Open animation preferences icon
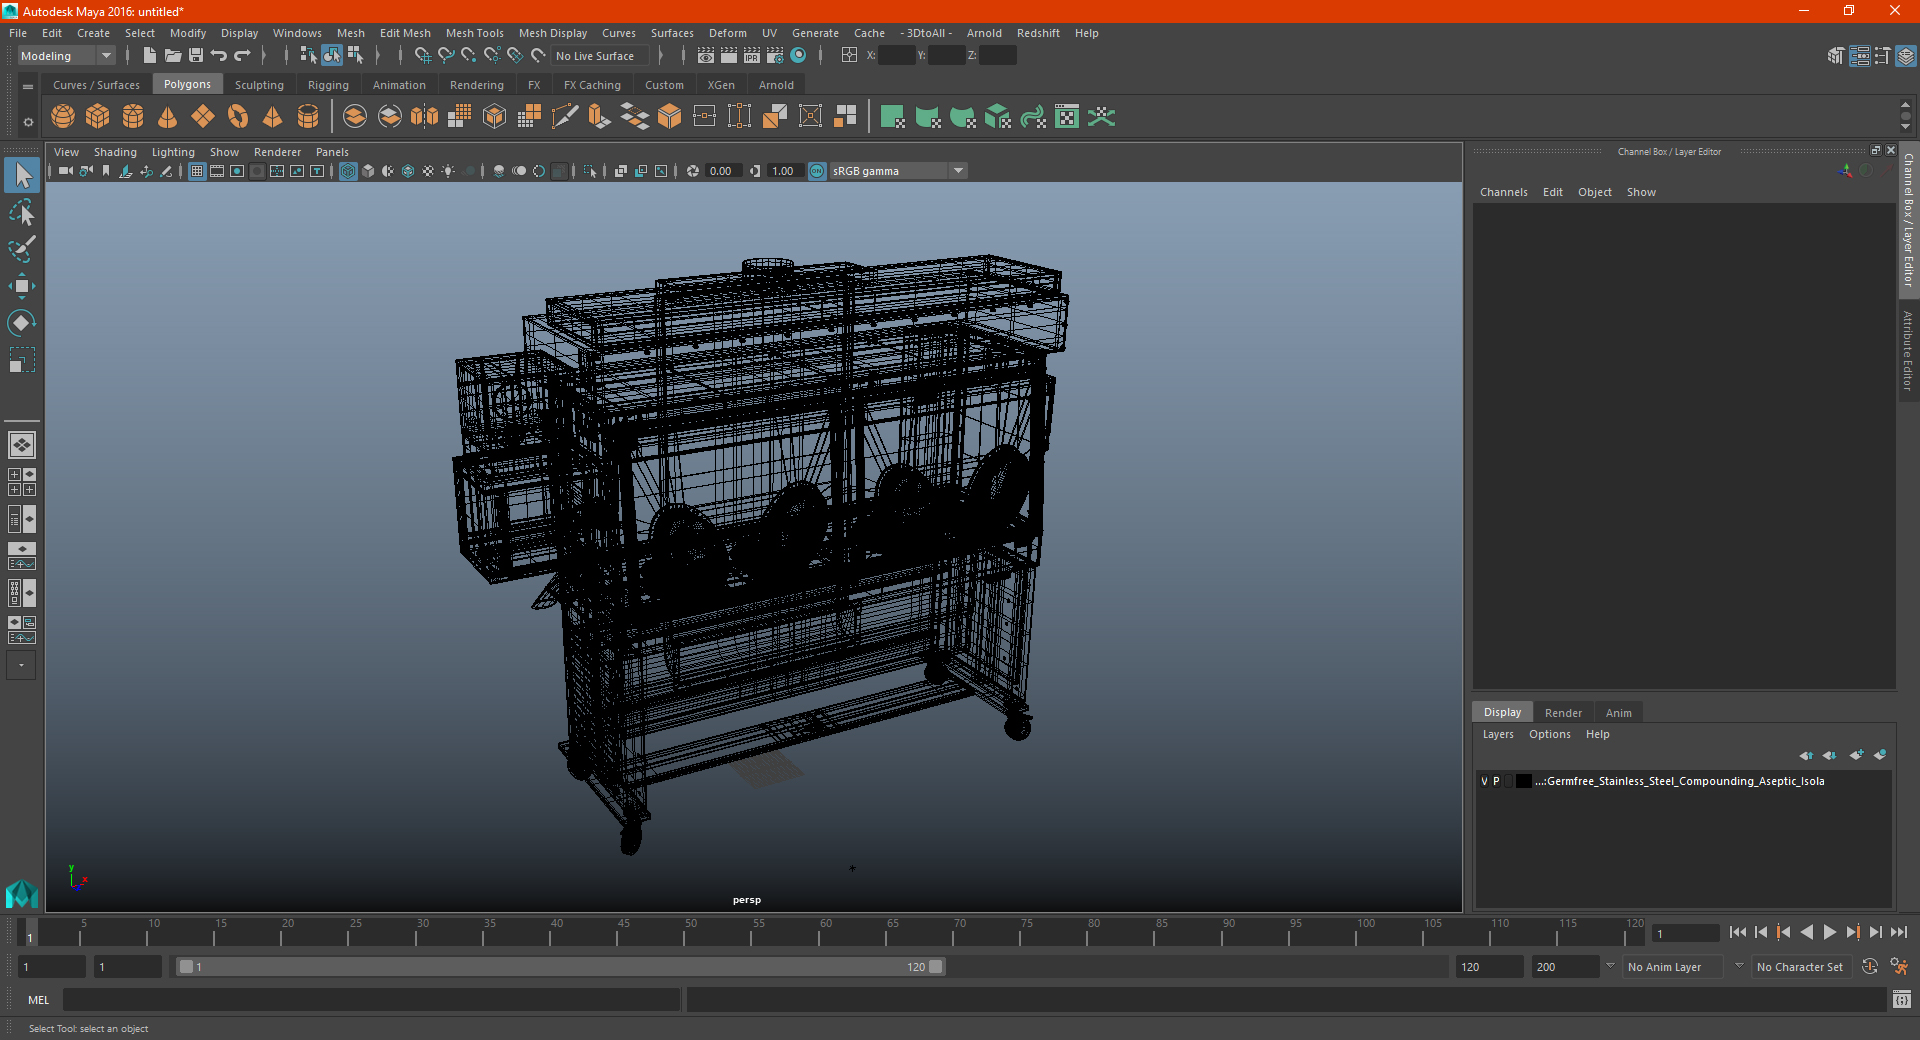 (x=1899, y=967)
